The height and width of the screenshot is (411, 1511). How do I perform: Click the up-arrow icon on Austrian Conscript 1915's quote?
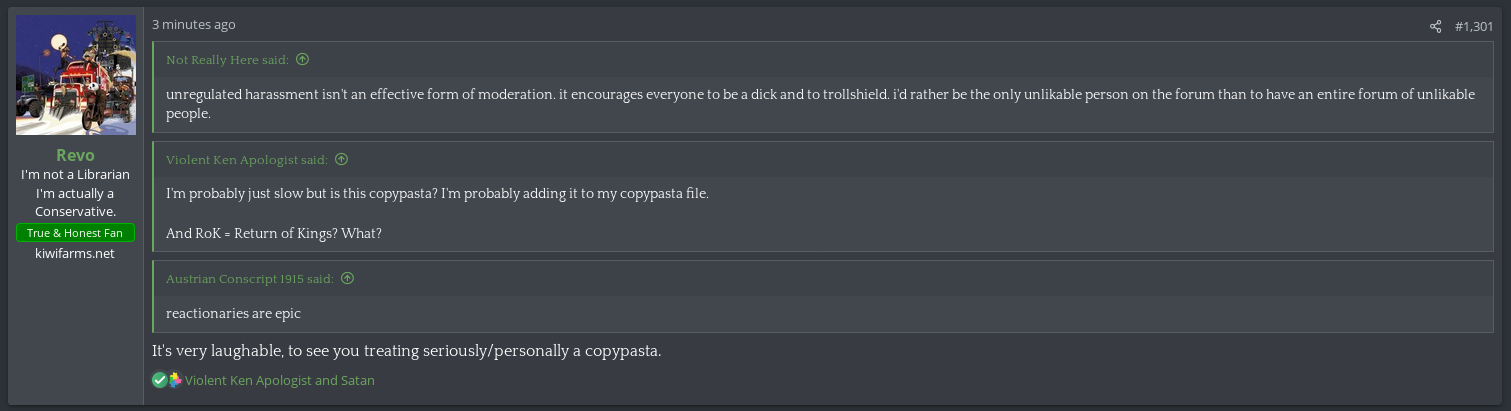click(347, 279)
